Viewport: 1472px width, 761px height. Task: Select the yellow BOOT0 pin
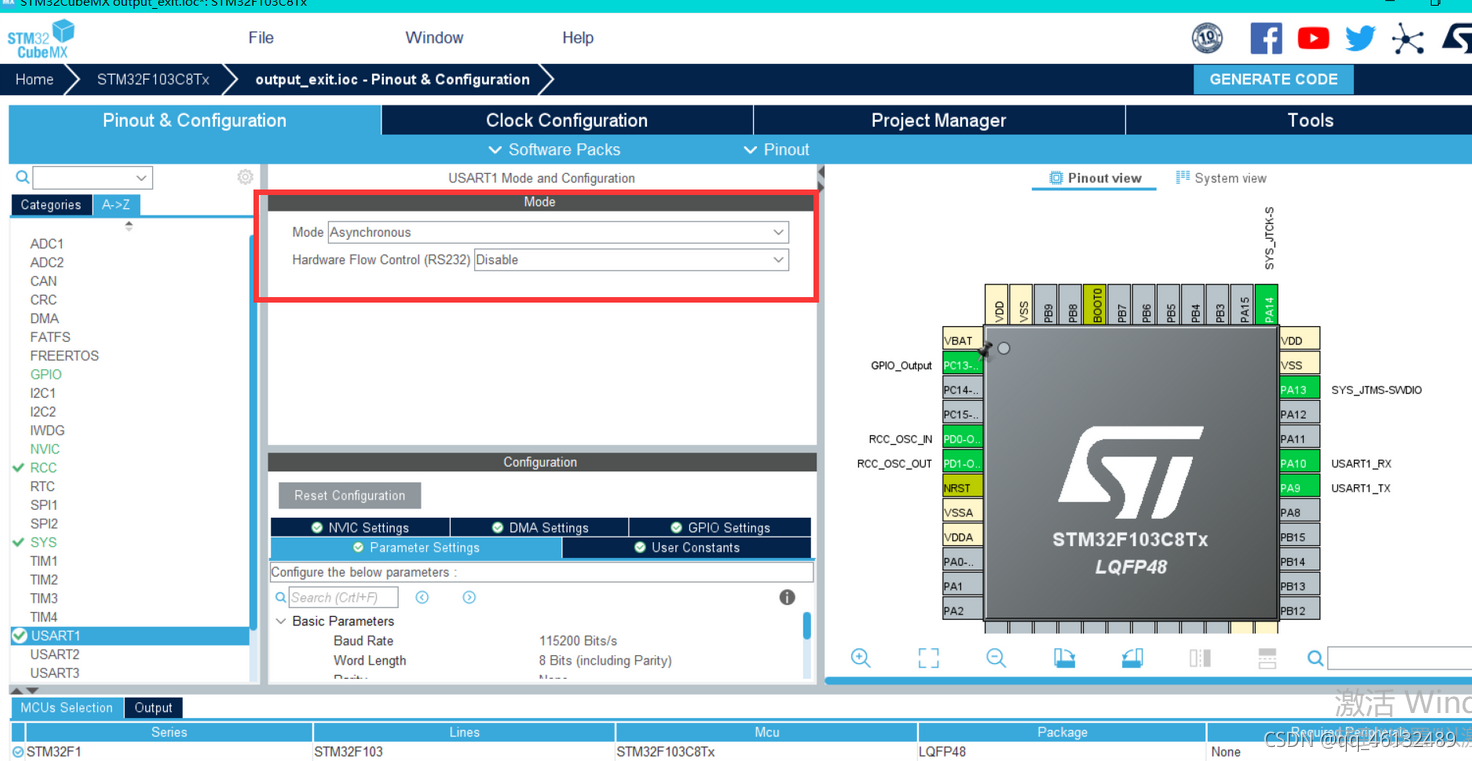click(1095, 305)
